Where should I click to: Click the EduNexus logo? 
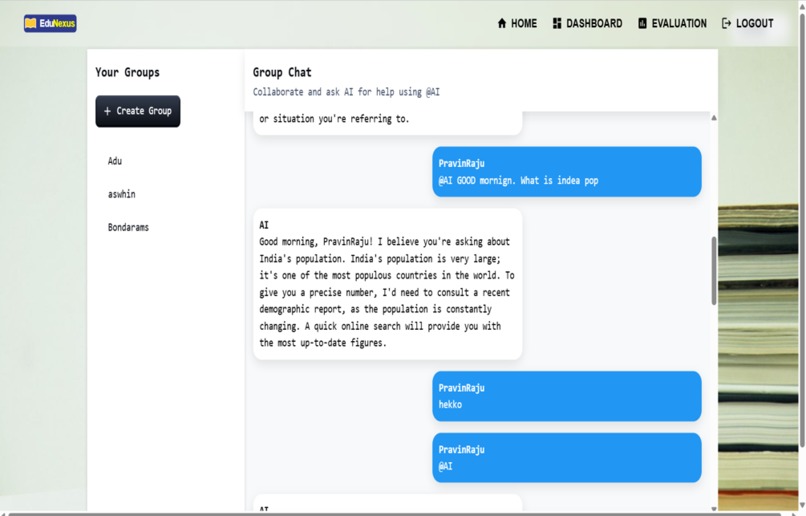pyautogui.click(x=50, y=23)
